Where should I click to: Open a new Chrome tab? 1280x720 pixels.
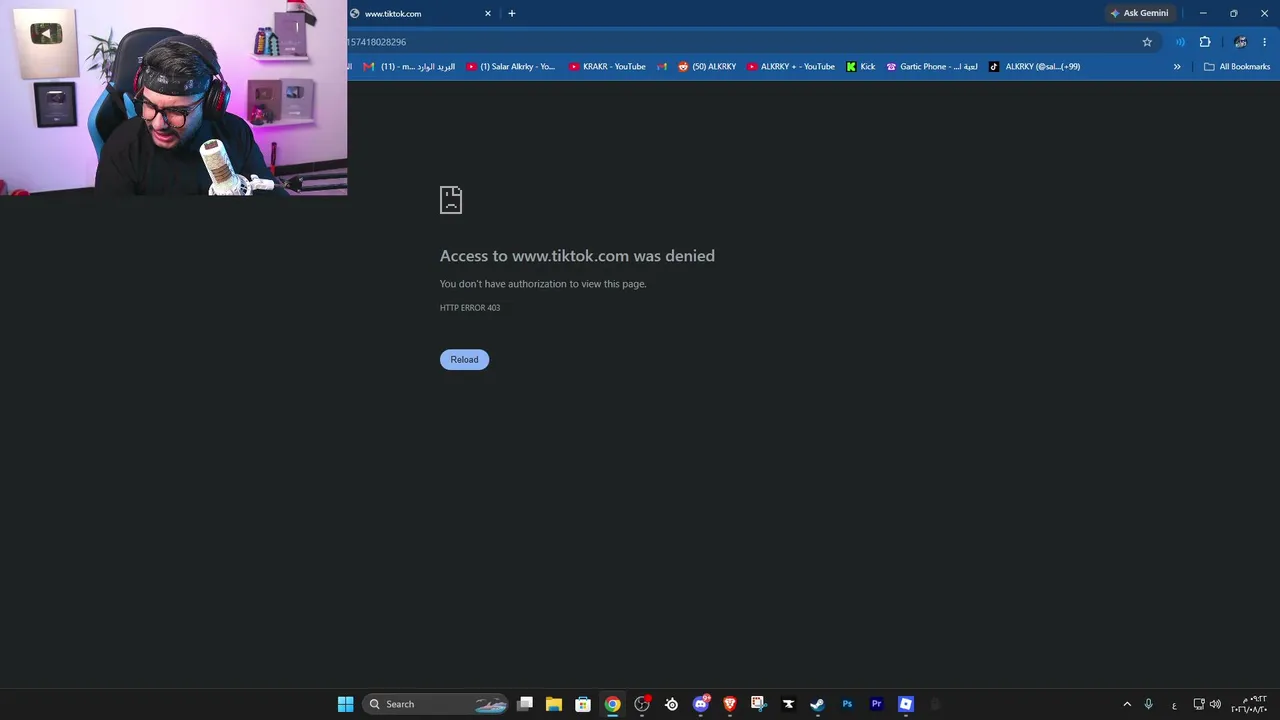point(512,13)
